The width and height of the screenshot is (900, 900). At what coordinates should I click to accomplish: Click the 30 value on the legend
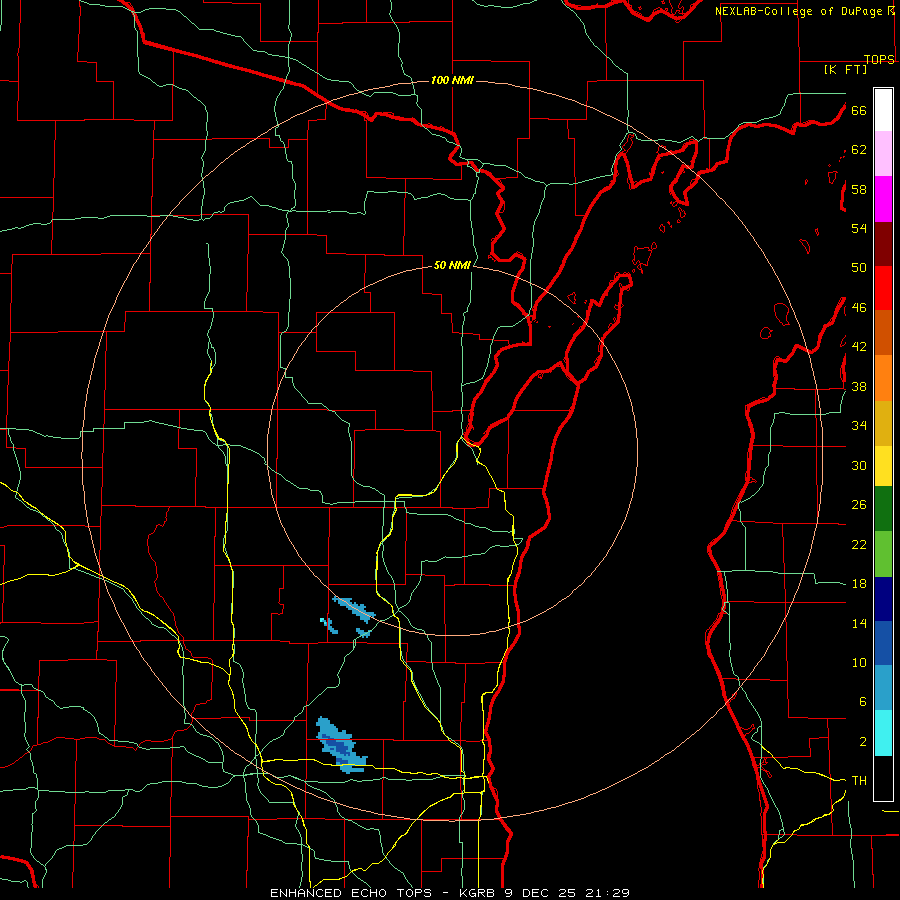pos(859,465)
